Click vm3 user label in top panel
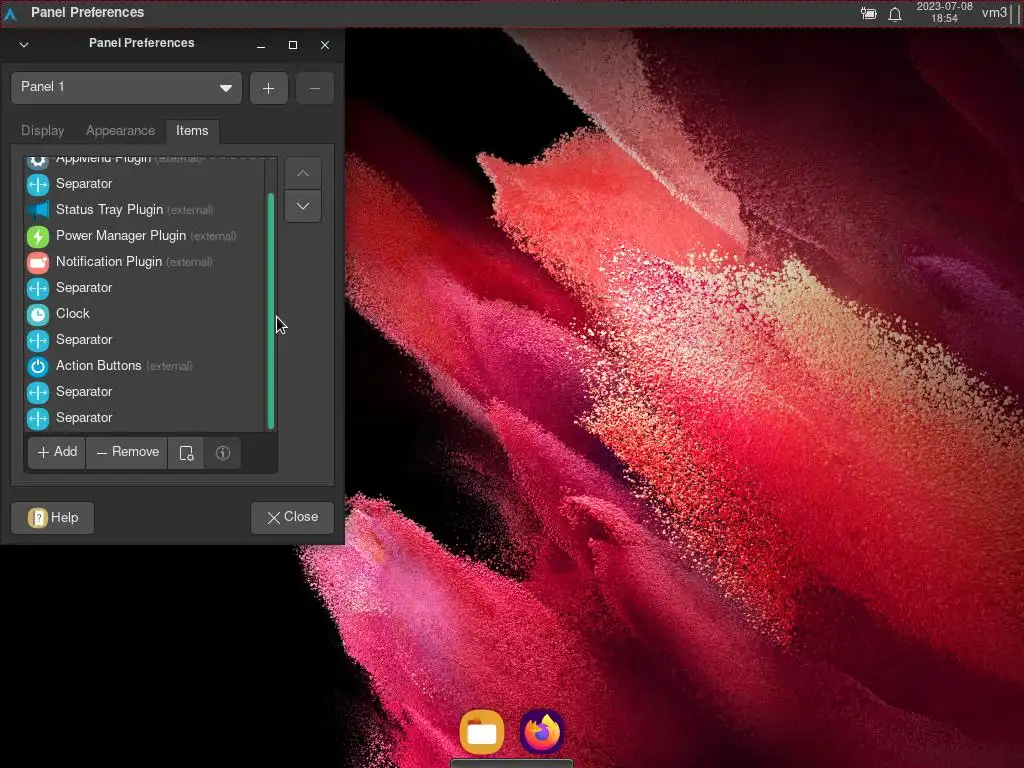Viewport: 1024px width, 768px height. point(994,12)
